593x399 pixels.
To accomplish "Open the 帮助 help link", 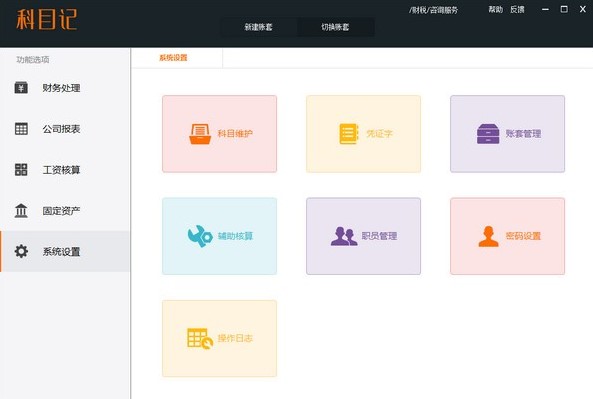I will (495, 9).
